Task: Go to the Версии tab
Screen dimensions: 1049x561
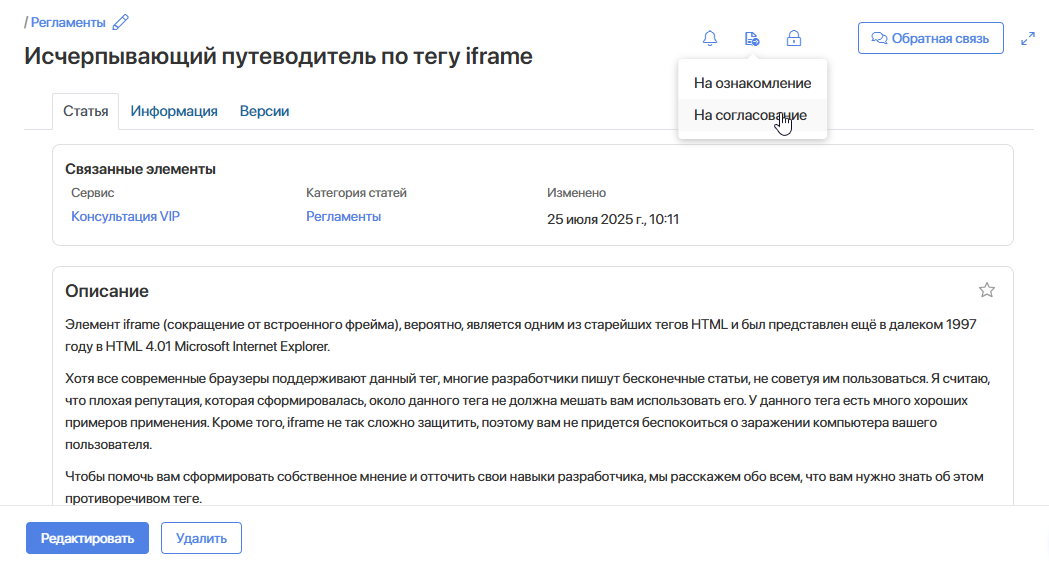Action: pos(264,111)
